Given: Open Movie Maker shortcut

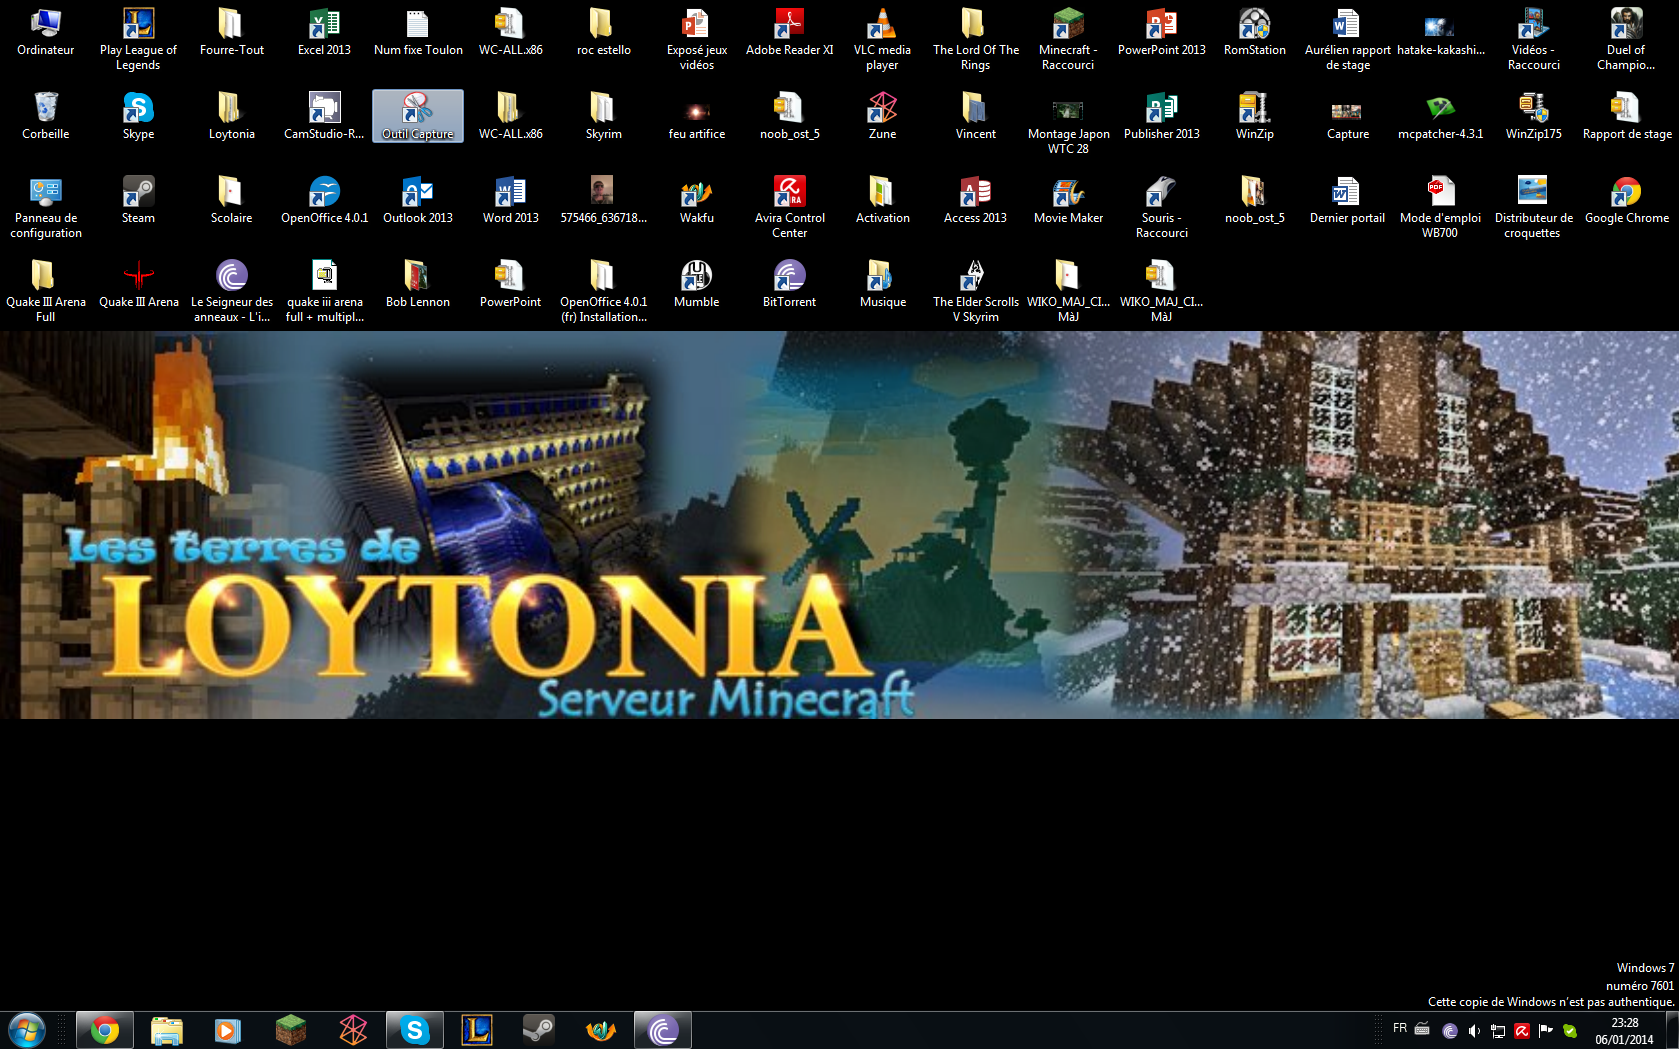Looking at the screenshot, I should click(1068, 200).
